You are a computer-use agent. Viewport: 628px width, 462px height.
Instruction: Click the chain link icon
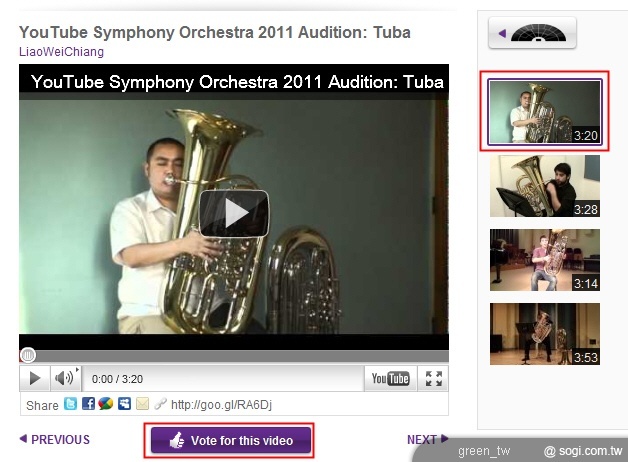(160, 404)
